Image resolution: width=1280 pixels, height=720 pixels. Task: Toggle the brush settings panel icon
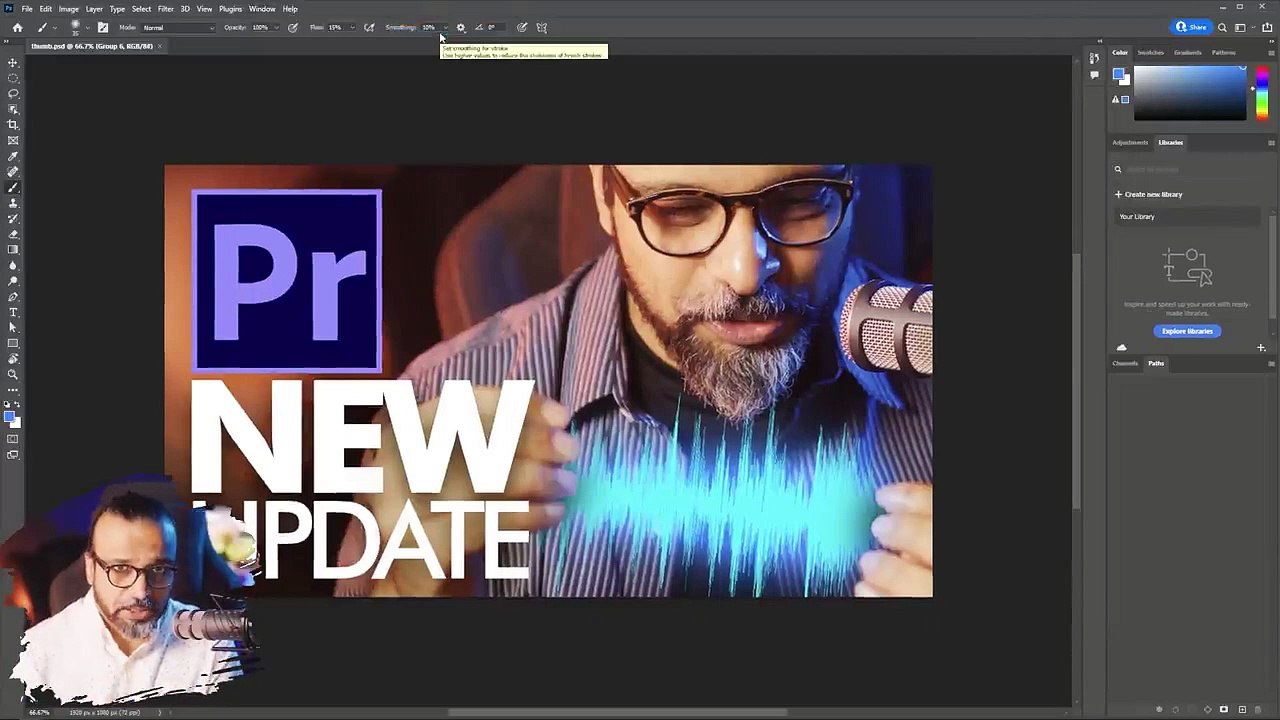(103, 27)
